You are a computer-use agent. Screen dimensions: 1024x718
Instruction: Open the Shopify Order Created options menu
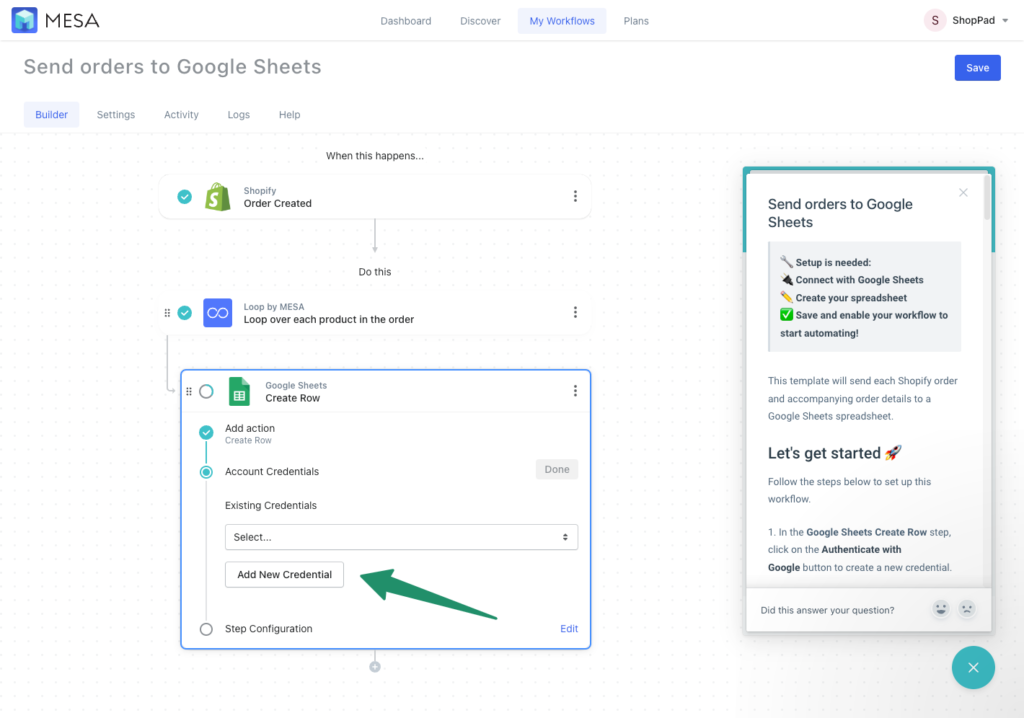(575, 196)
